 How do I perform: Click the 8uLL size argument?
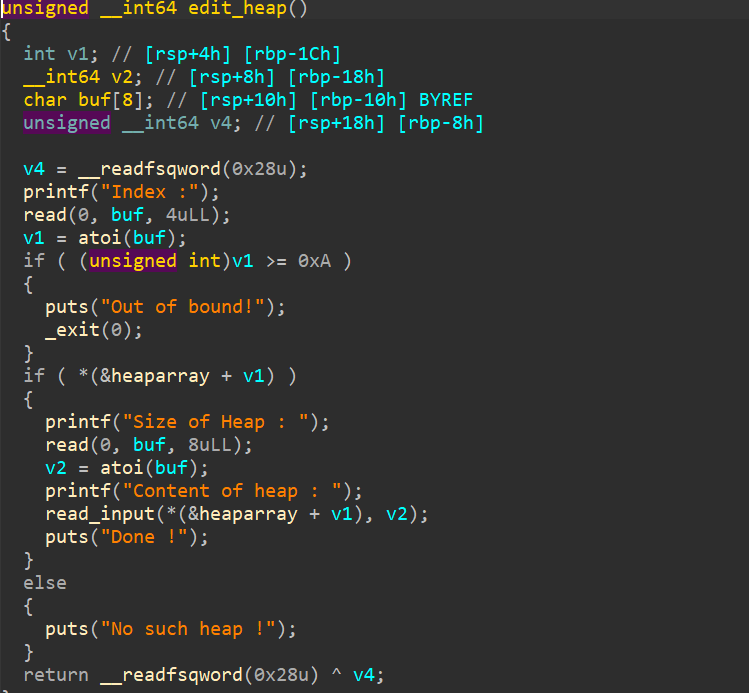coord(209,445)
